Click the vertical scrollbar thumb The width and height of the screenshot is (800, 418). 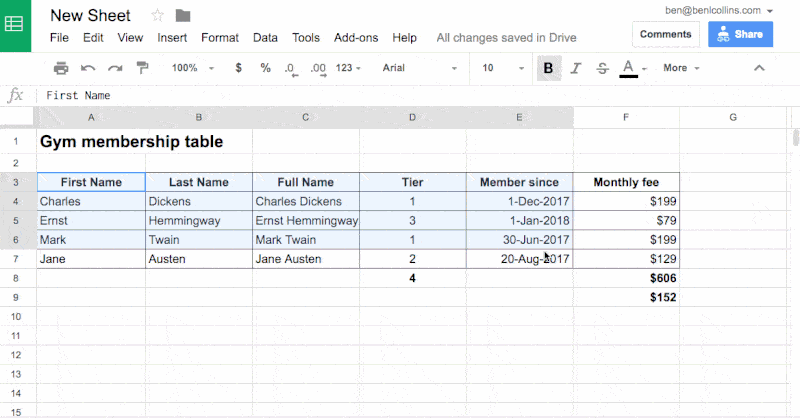pyautogui.click(x=796, y=138)
